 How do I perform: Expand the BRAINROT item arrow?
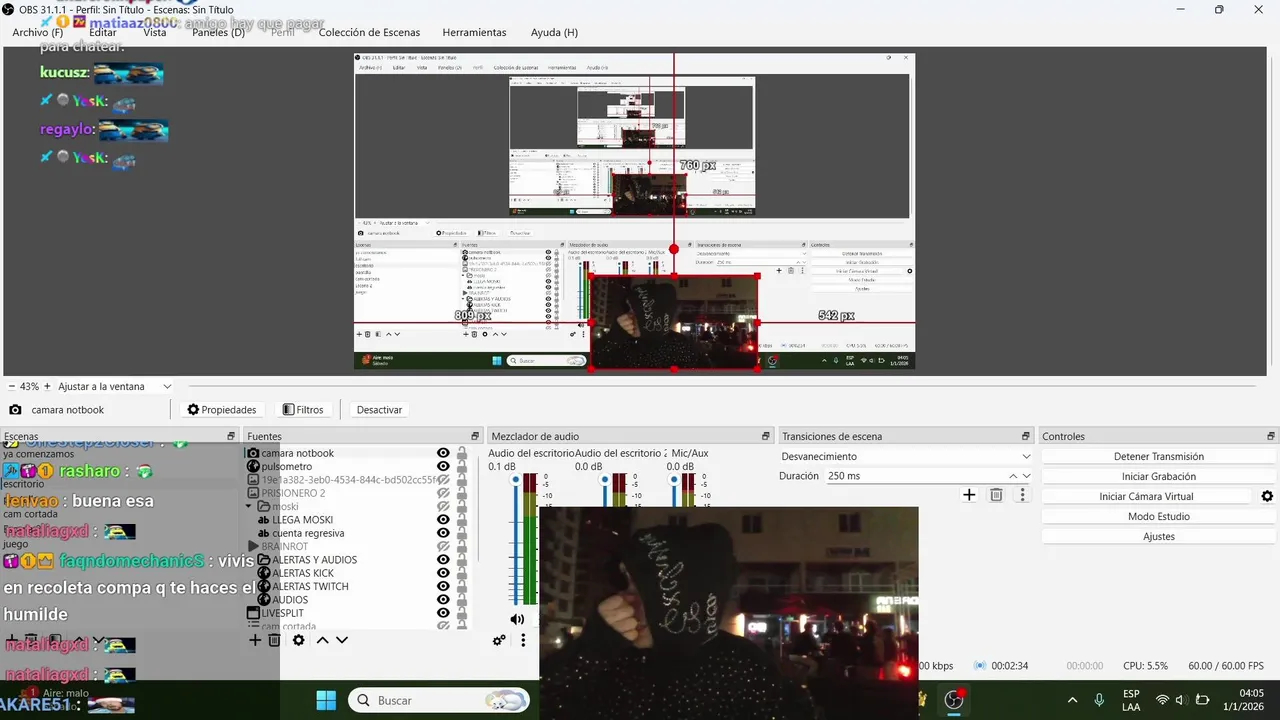[253, 546]
